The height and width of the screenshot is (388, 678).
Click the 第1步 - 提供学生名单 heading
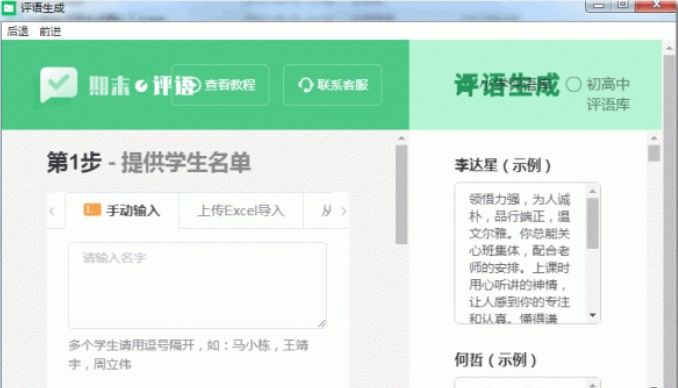(149, 163)
